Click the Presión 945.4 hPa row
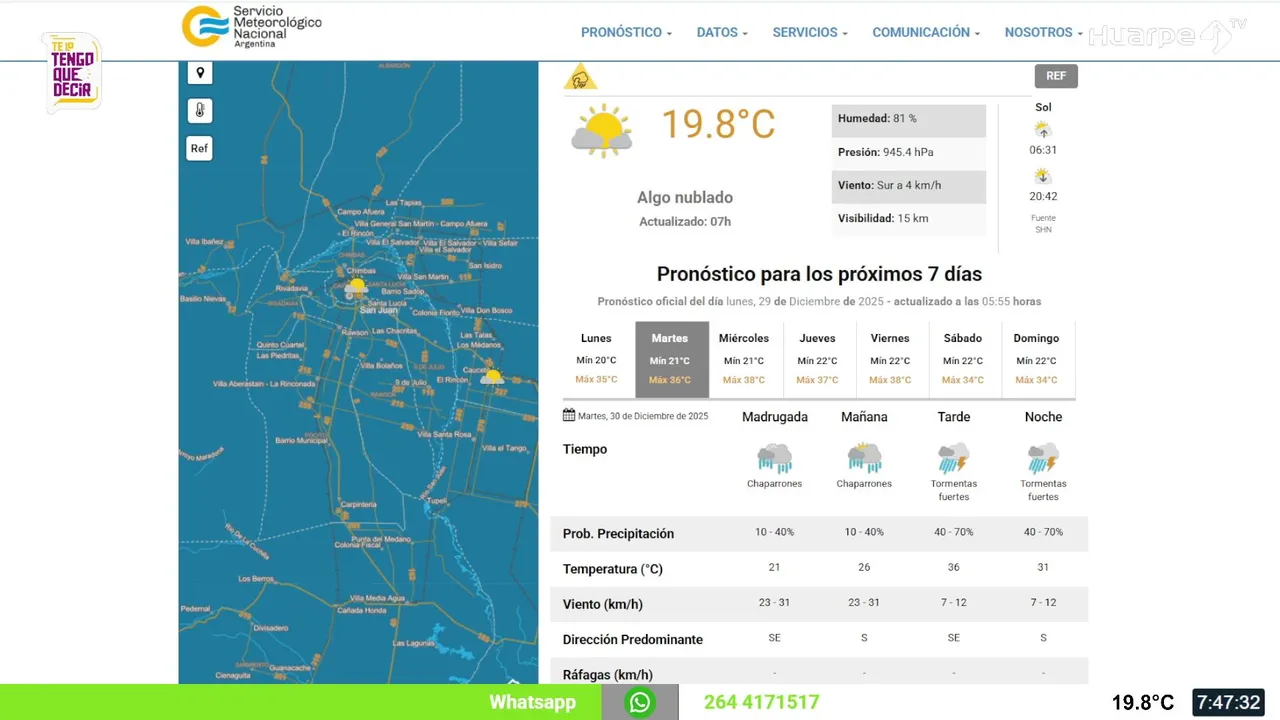This screenshot has height=720, width=1280. (x=909, y=153)
